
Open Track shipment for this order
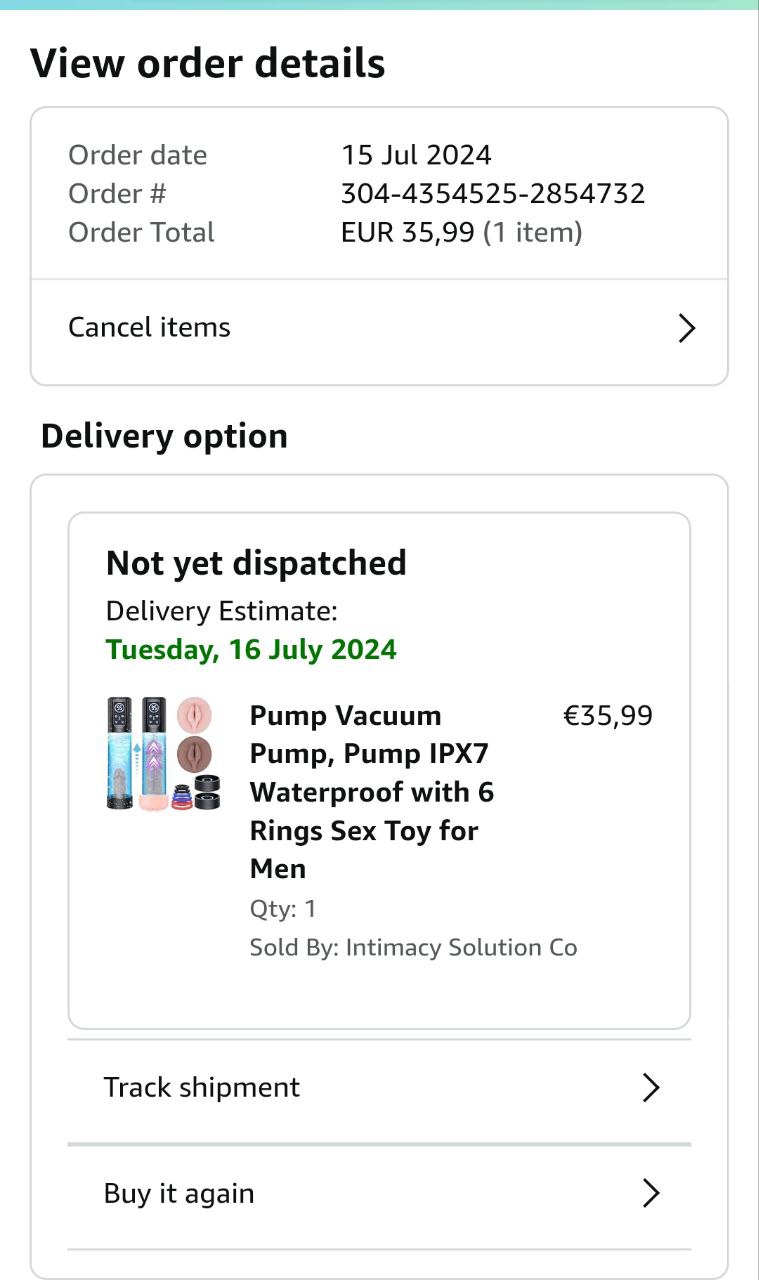[202, 1088]
